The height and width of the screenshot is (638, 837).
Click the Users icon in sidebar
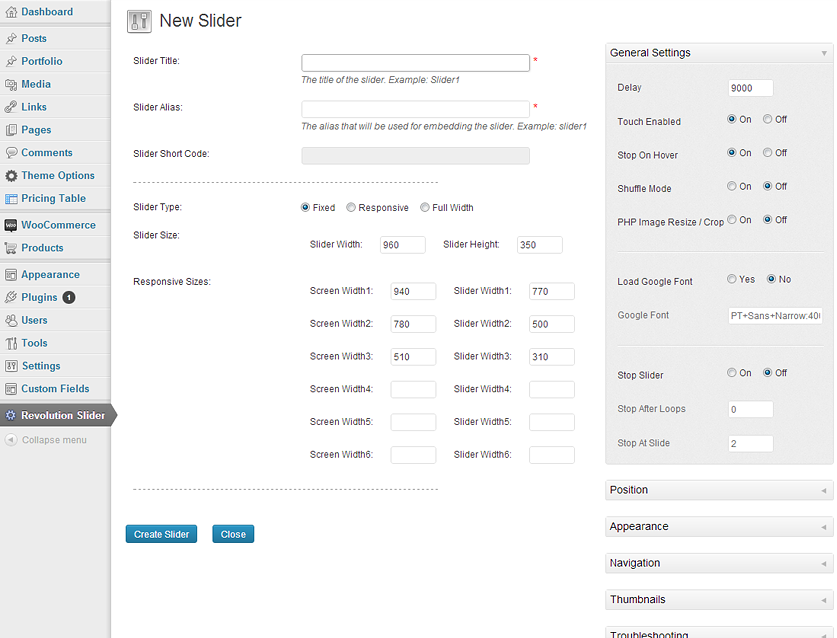(11, 320)
